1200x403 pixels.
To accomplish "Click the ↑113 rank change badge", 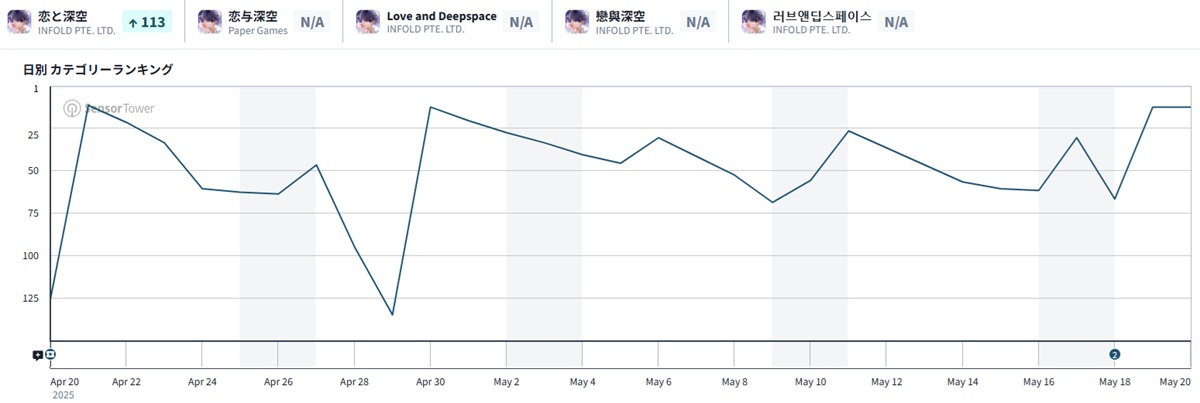I will pyautogui.click(x=147, y=22).
